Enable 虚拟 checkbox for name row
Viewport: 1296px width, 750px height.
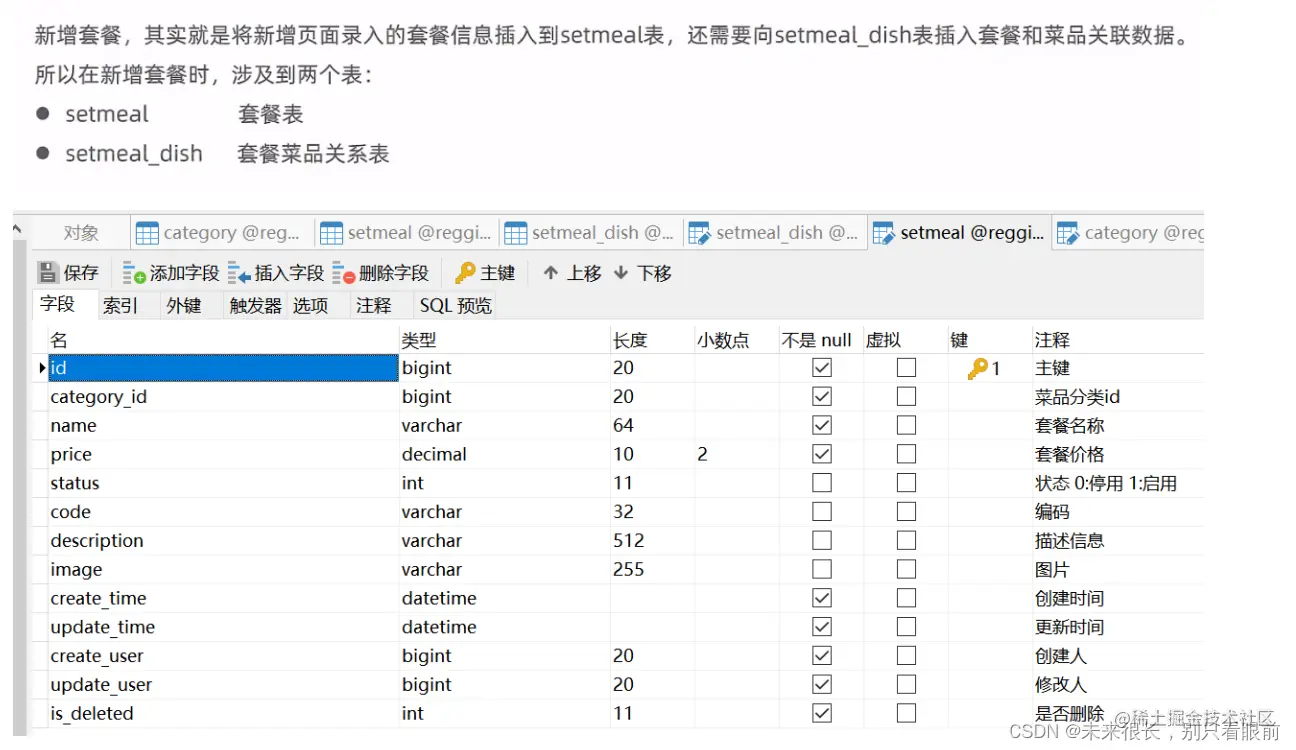pos(906,426)
